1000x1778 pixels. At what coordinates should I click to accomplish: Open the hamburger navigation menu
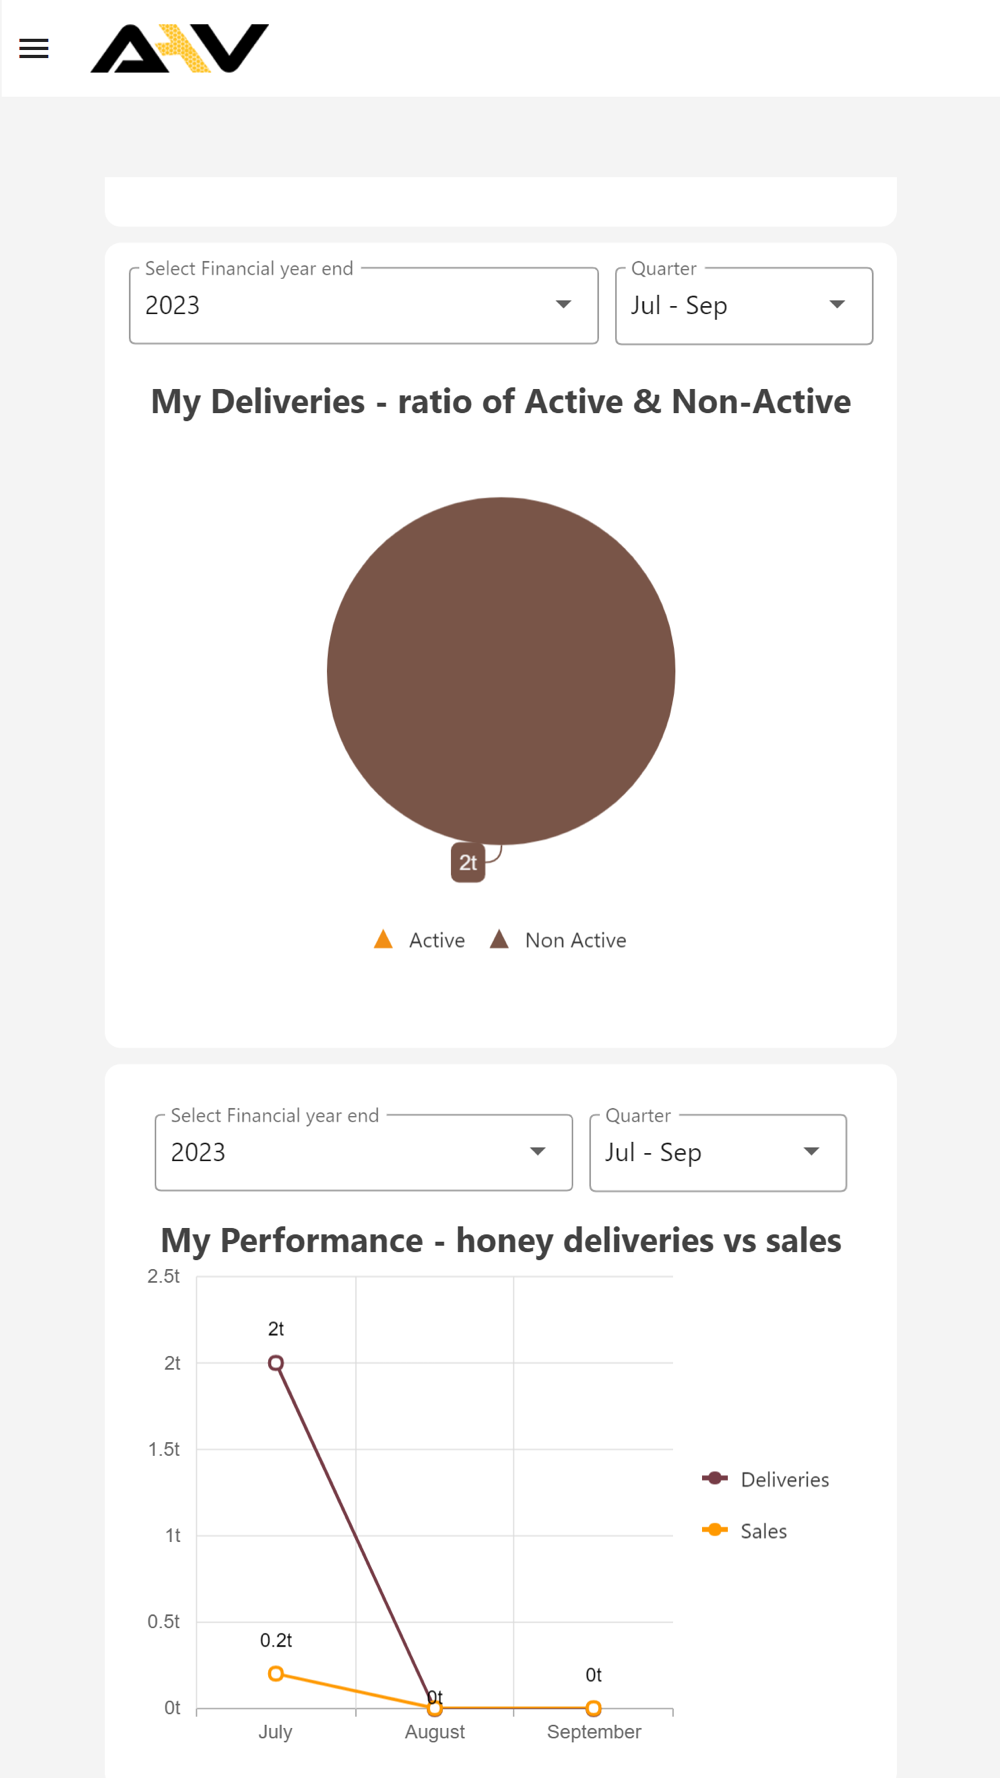tap(34, 48)
